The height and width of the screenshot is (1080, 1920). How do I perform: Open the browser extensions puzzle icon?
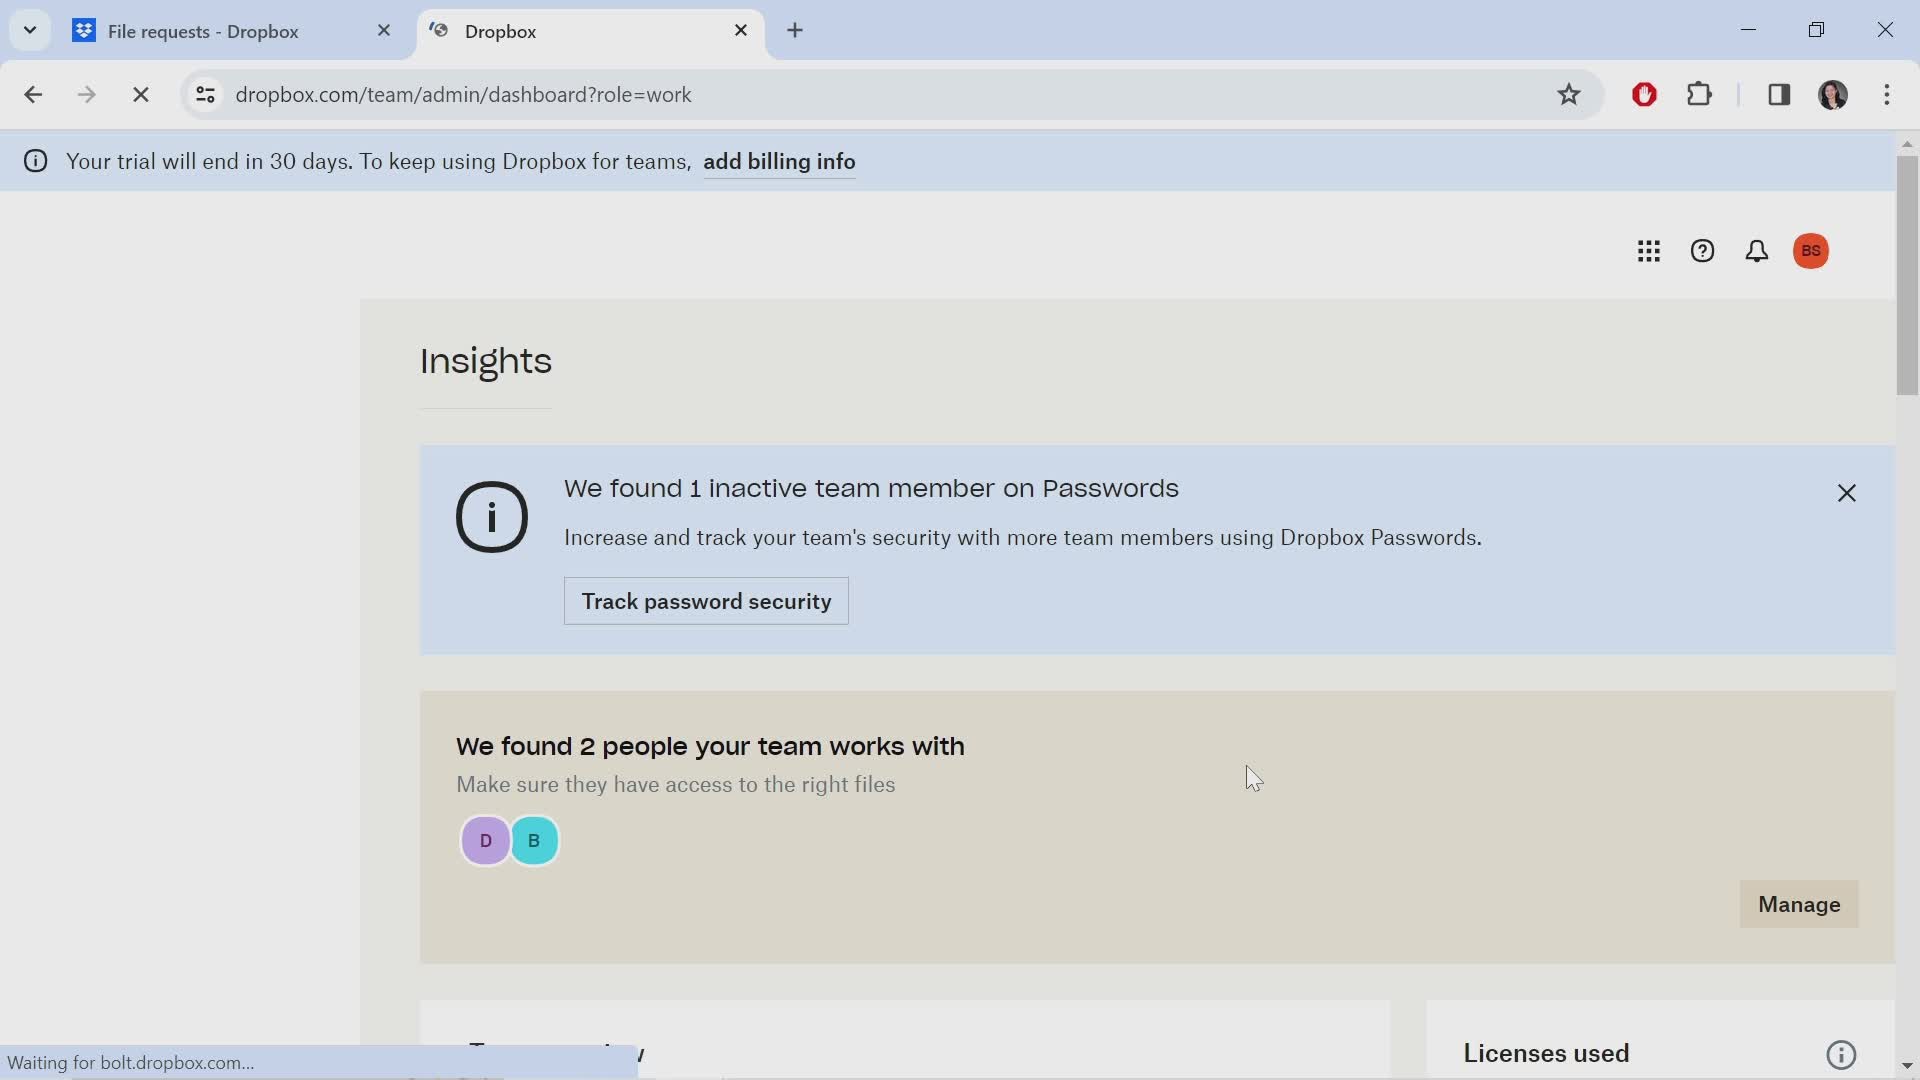[x=1701, y=94]
